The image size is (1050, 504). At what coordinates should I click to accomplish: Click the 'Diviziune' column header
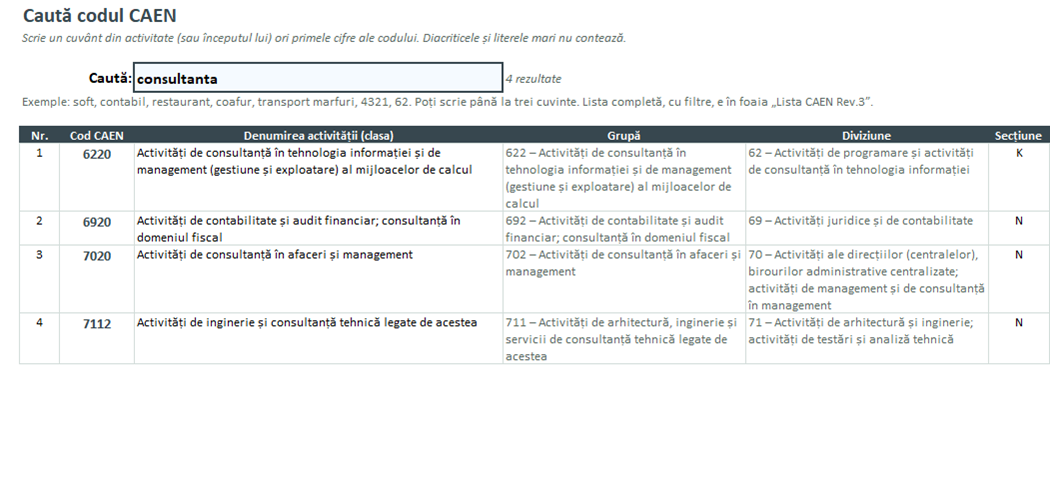point(867,135)
